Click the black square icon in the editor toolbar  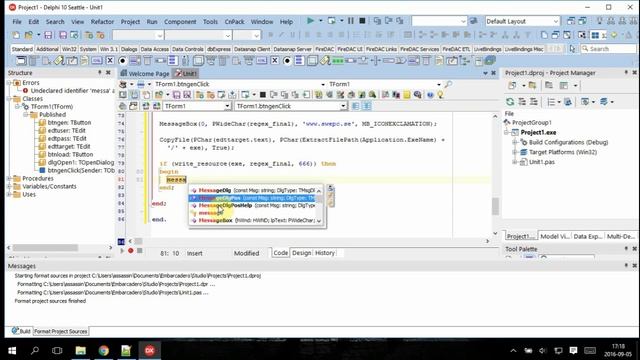point(263,95)
